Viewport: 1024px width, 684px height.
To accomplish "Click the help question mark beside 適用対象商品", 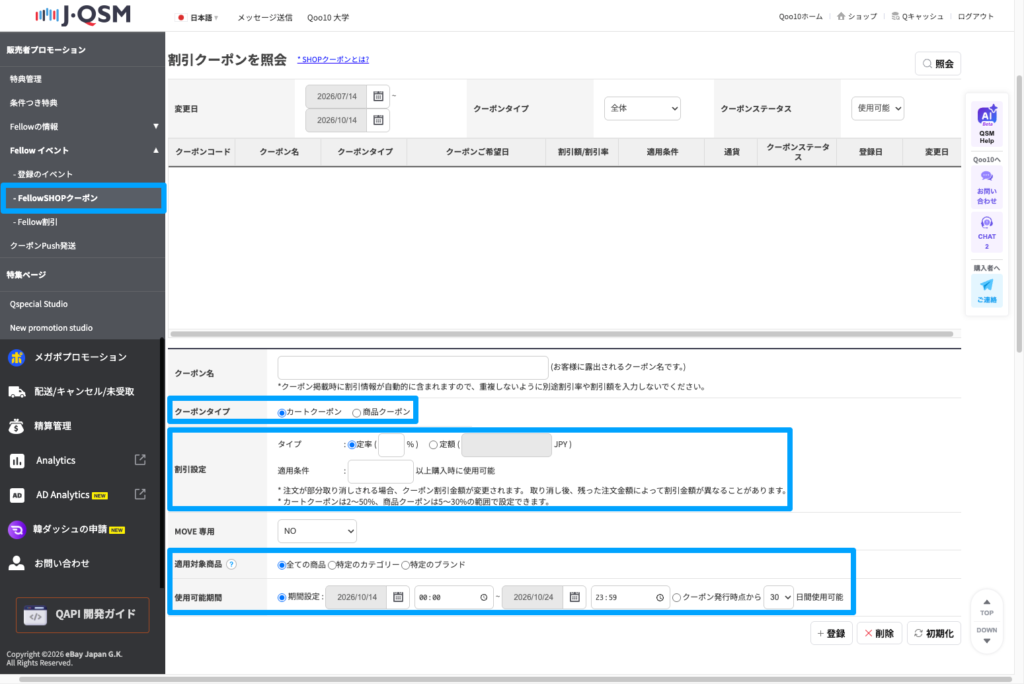I will 231,564.
